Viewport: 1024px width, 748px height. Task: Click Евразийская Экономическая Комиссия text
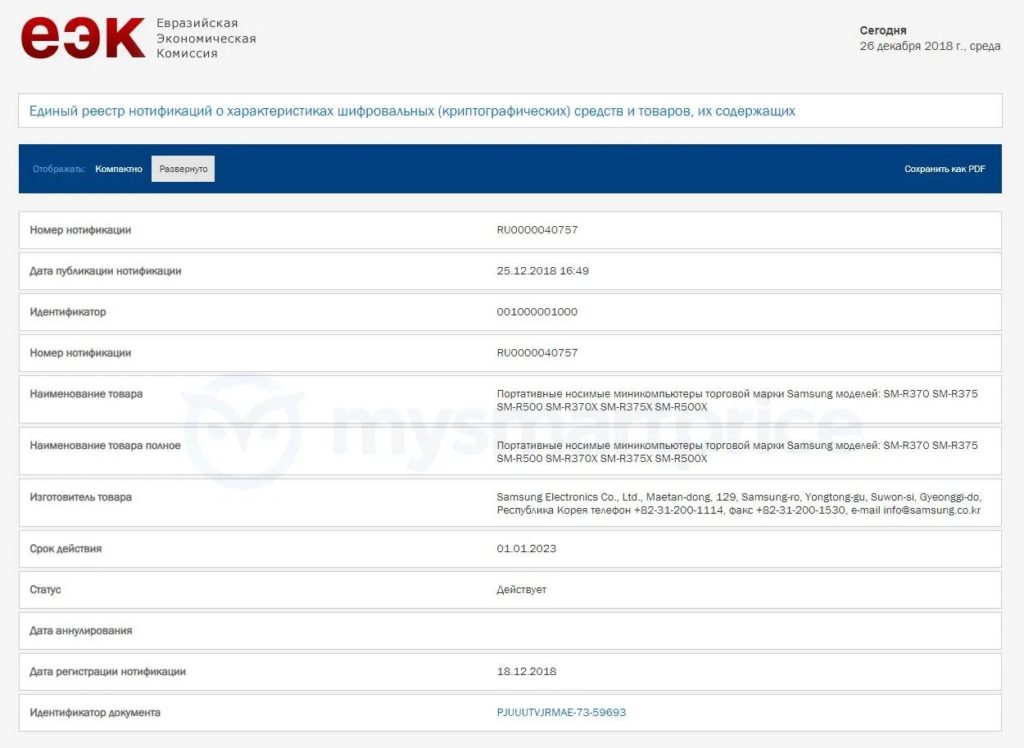point(206,38)
